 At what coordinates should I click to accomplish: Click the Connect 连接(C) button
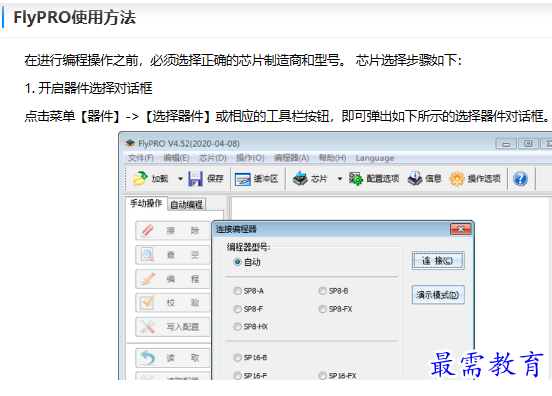click(438, 261)
